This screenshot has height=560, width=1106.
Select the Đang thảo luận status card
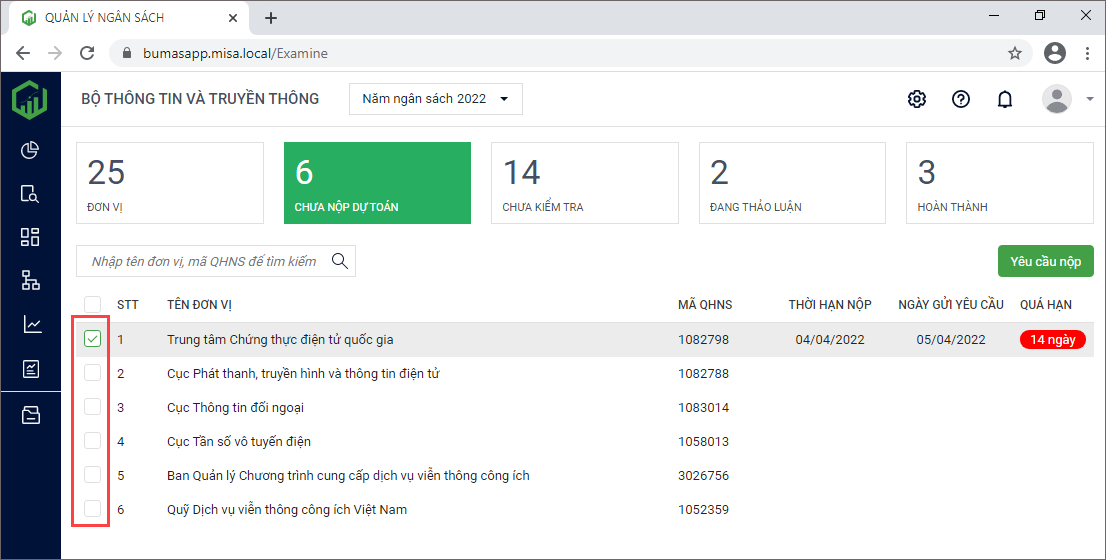791,183
